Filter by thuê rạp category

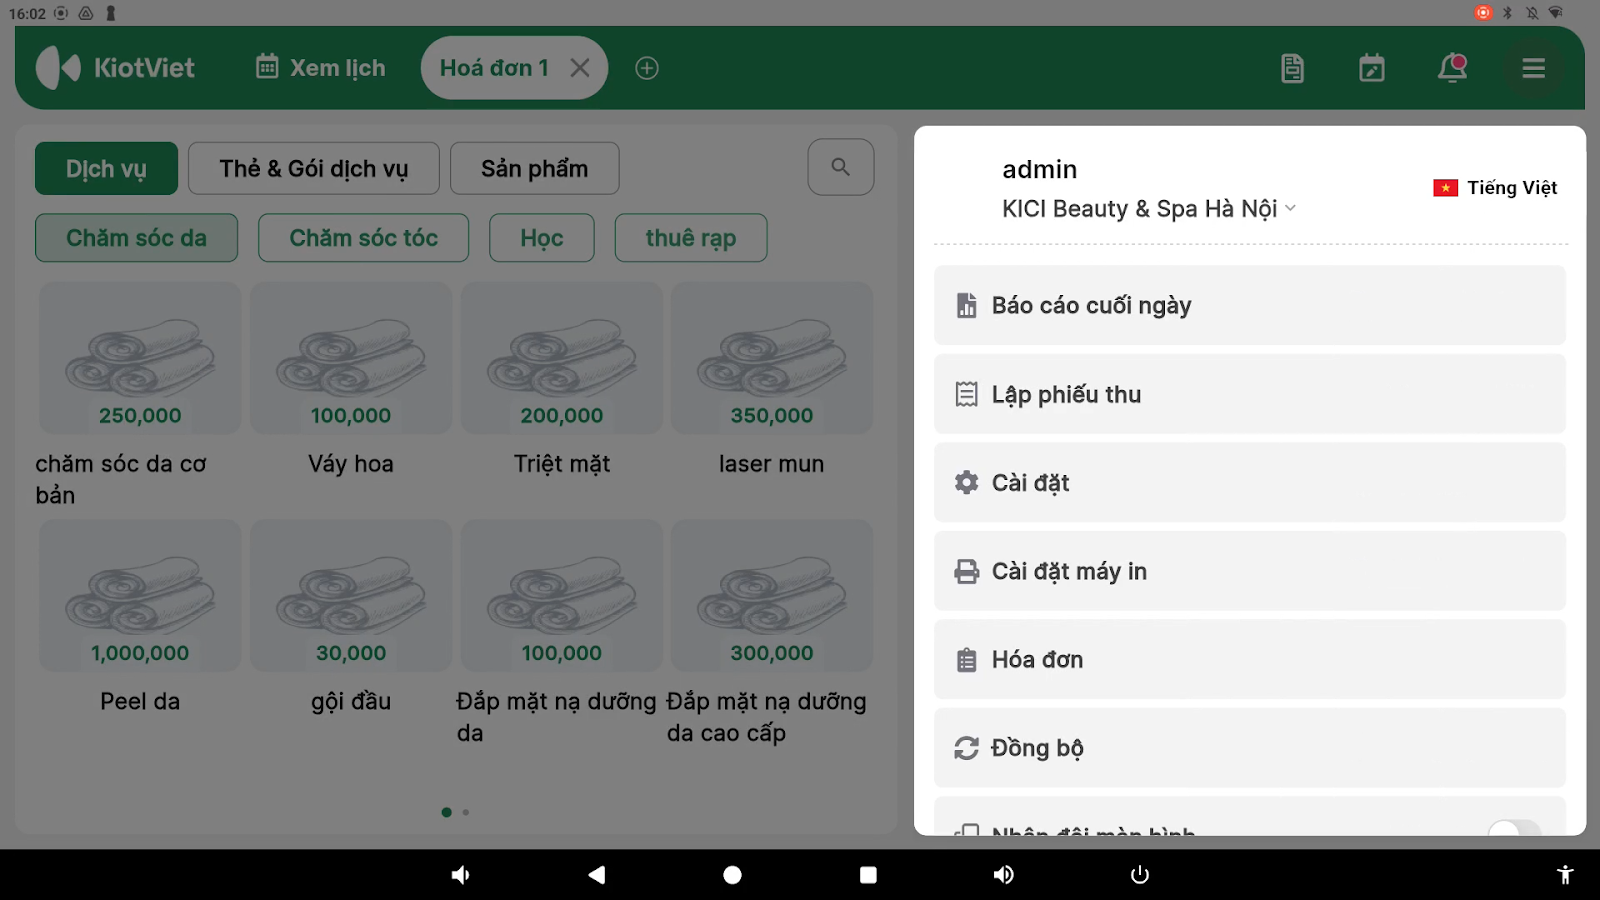click(691, 238)
